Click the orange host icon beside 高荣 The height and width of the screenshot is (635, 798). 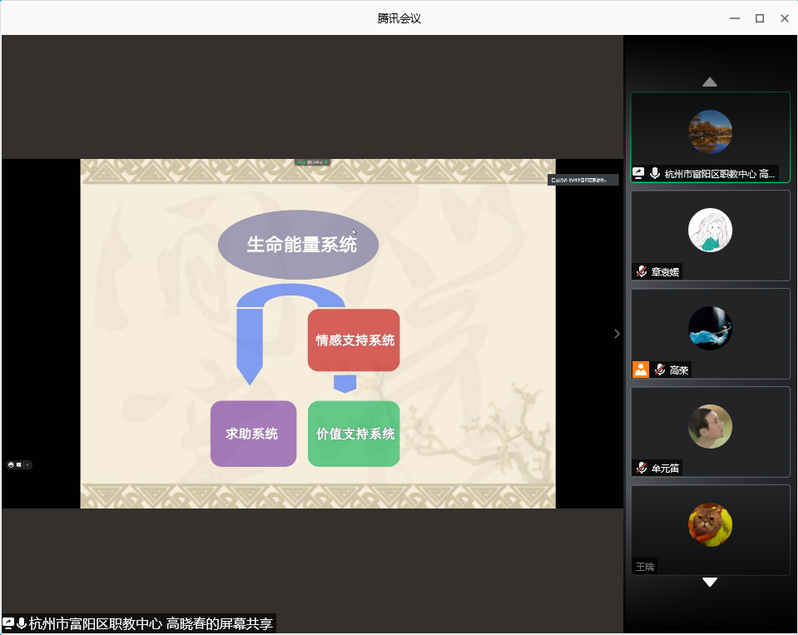coord(641,370)
